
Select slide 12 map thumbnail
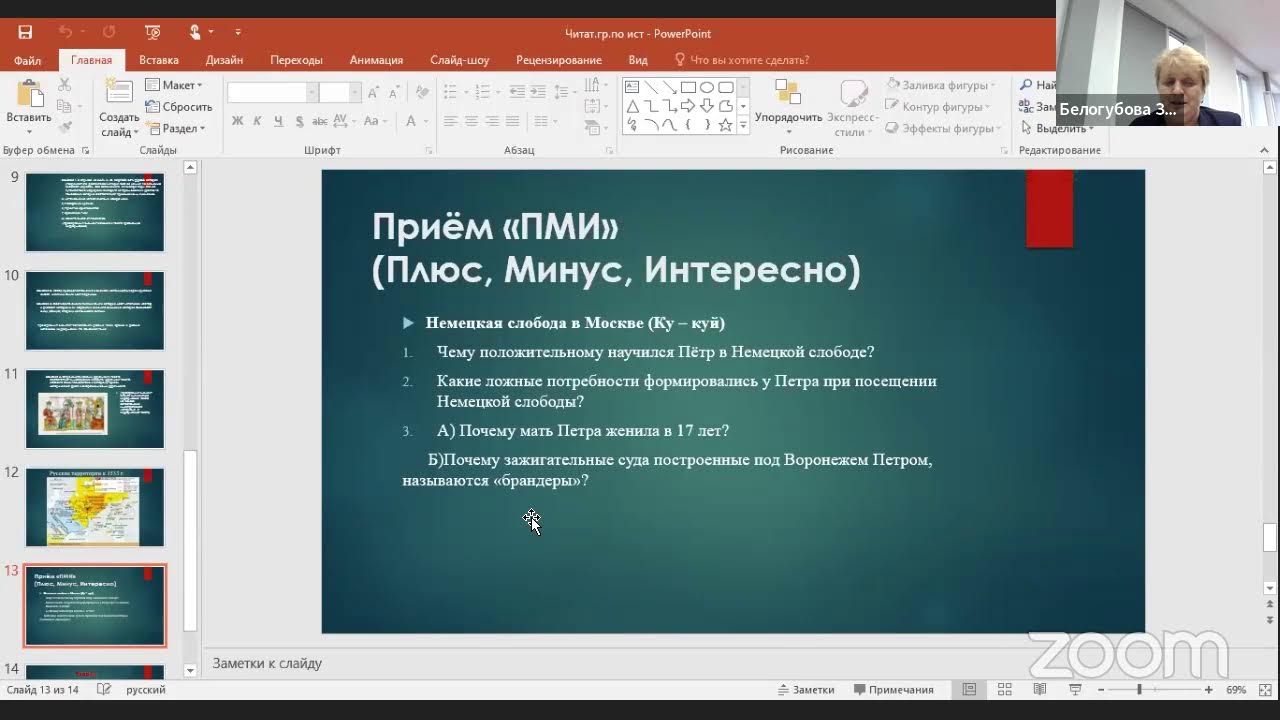point(95,507)
